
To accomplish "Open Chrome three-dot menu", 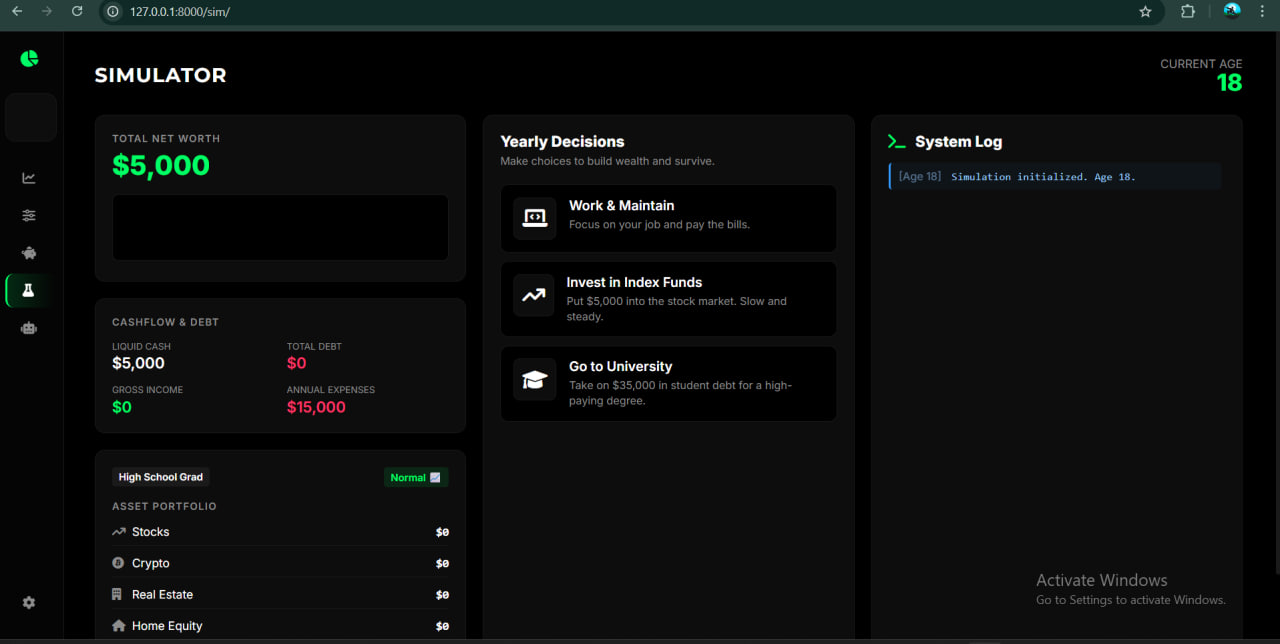I will (1263, 11).
